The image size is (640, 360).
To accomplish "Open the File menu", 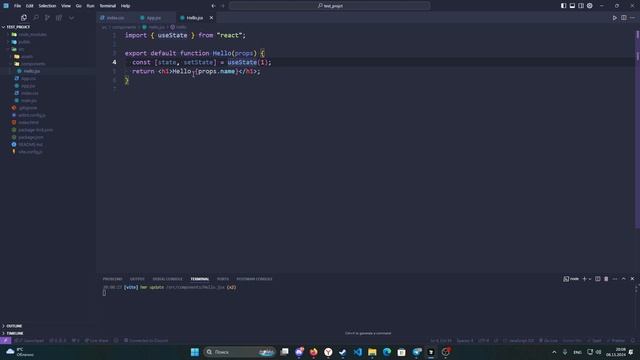I will [x=17, y=6].
